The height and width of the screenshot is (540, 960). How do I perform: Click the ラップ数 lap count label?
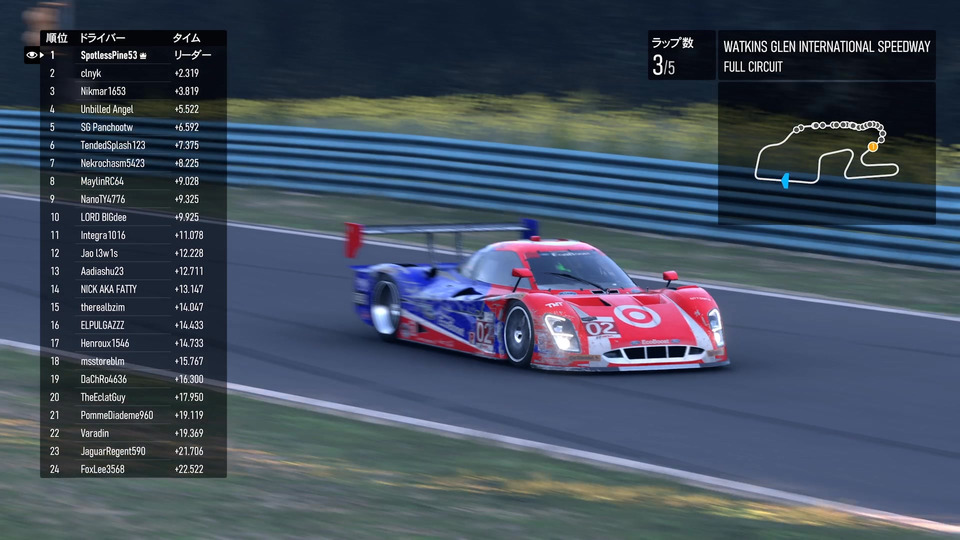(672, 43)
